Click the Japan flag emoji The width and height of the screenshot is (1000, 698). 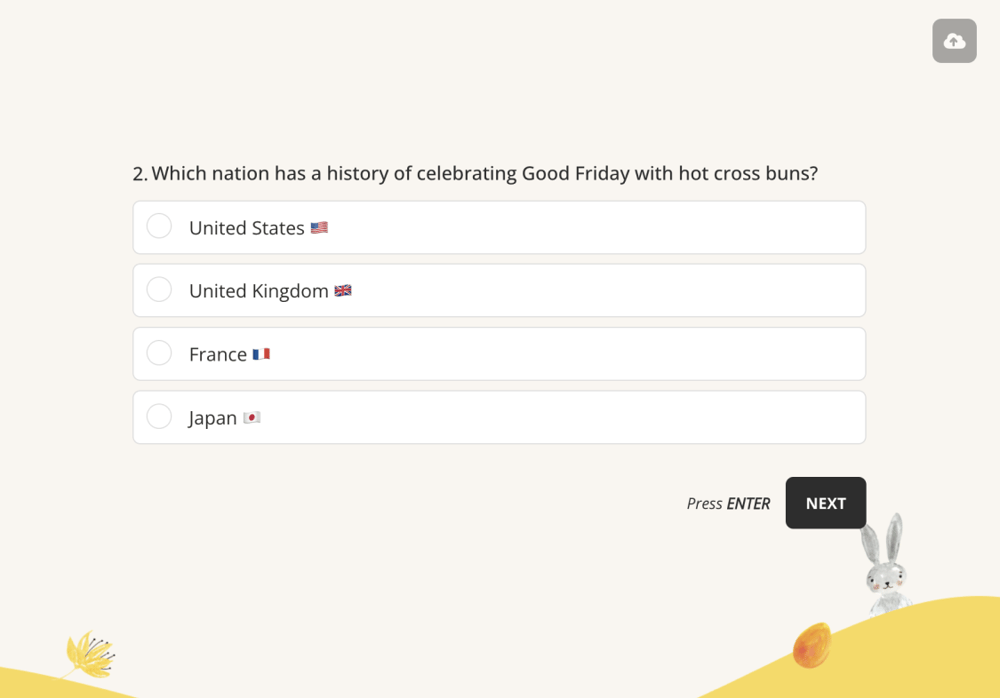click(252, 418)
